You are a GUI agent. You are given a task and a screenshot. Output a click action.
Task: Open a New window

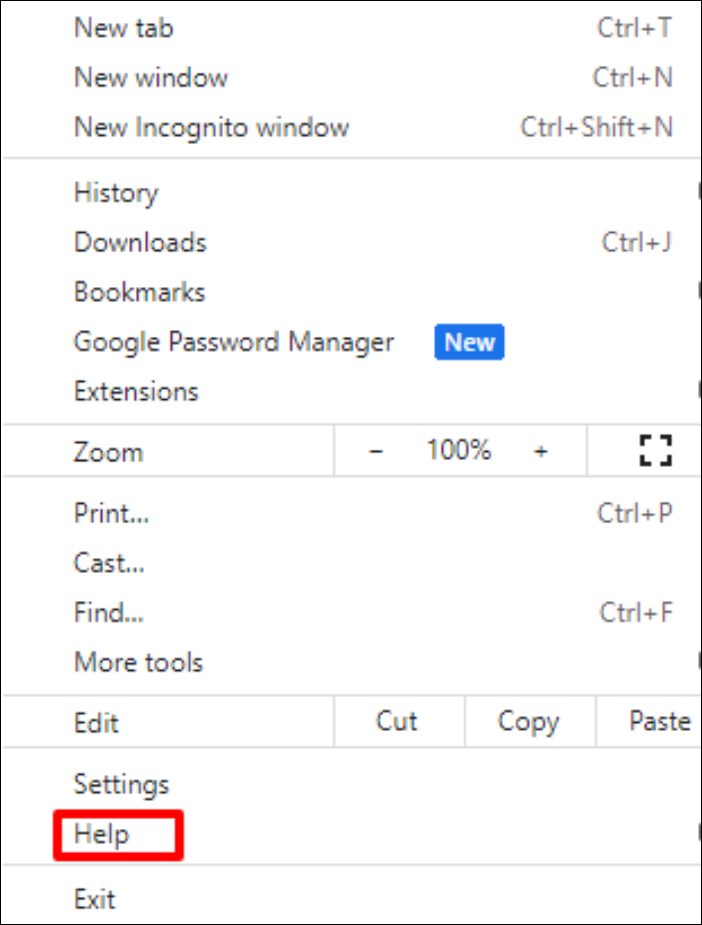151,78
